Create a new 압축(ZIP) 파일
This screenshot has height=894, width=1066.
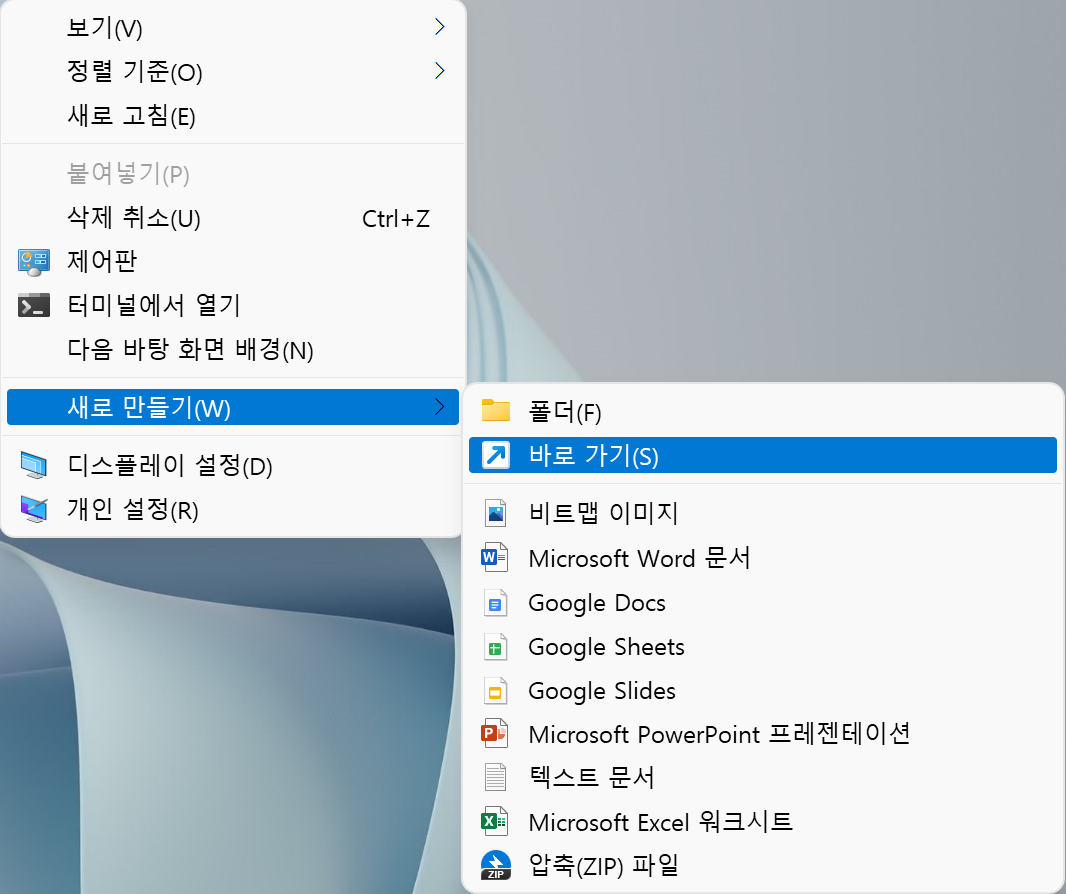click(x=763, y=865)
